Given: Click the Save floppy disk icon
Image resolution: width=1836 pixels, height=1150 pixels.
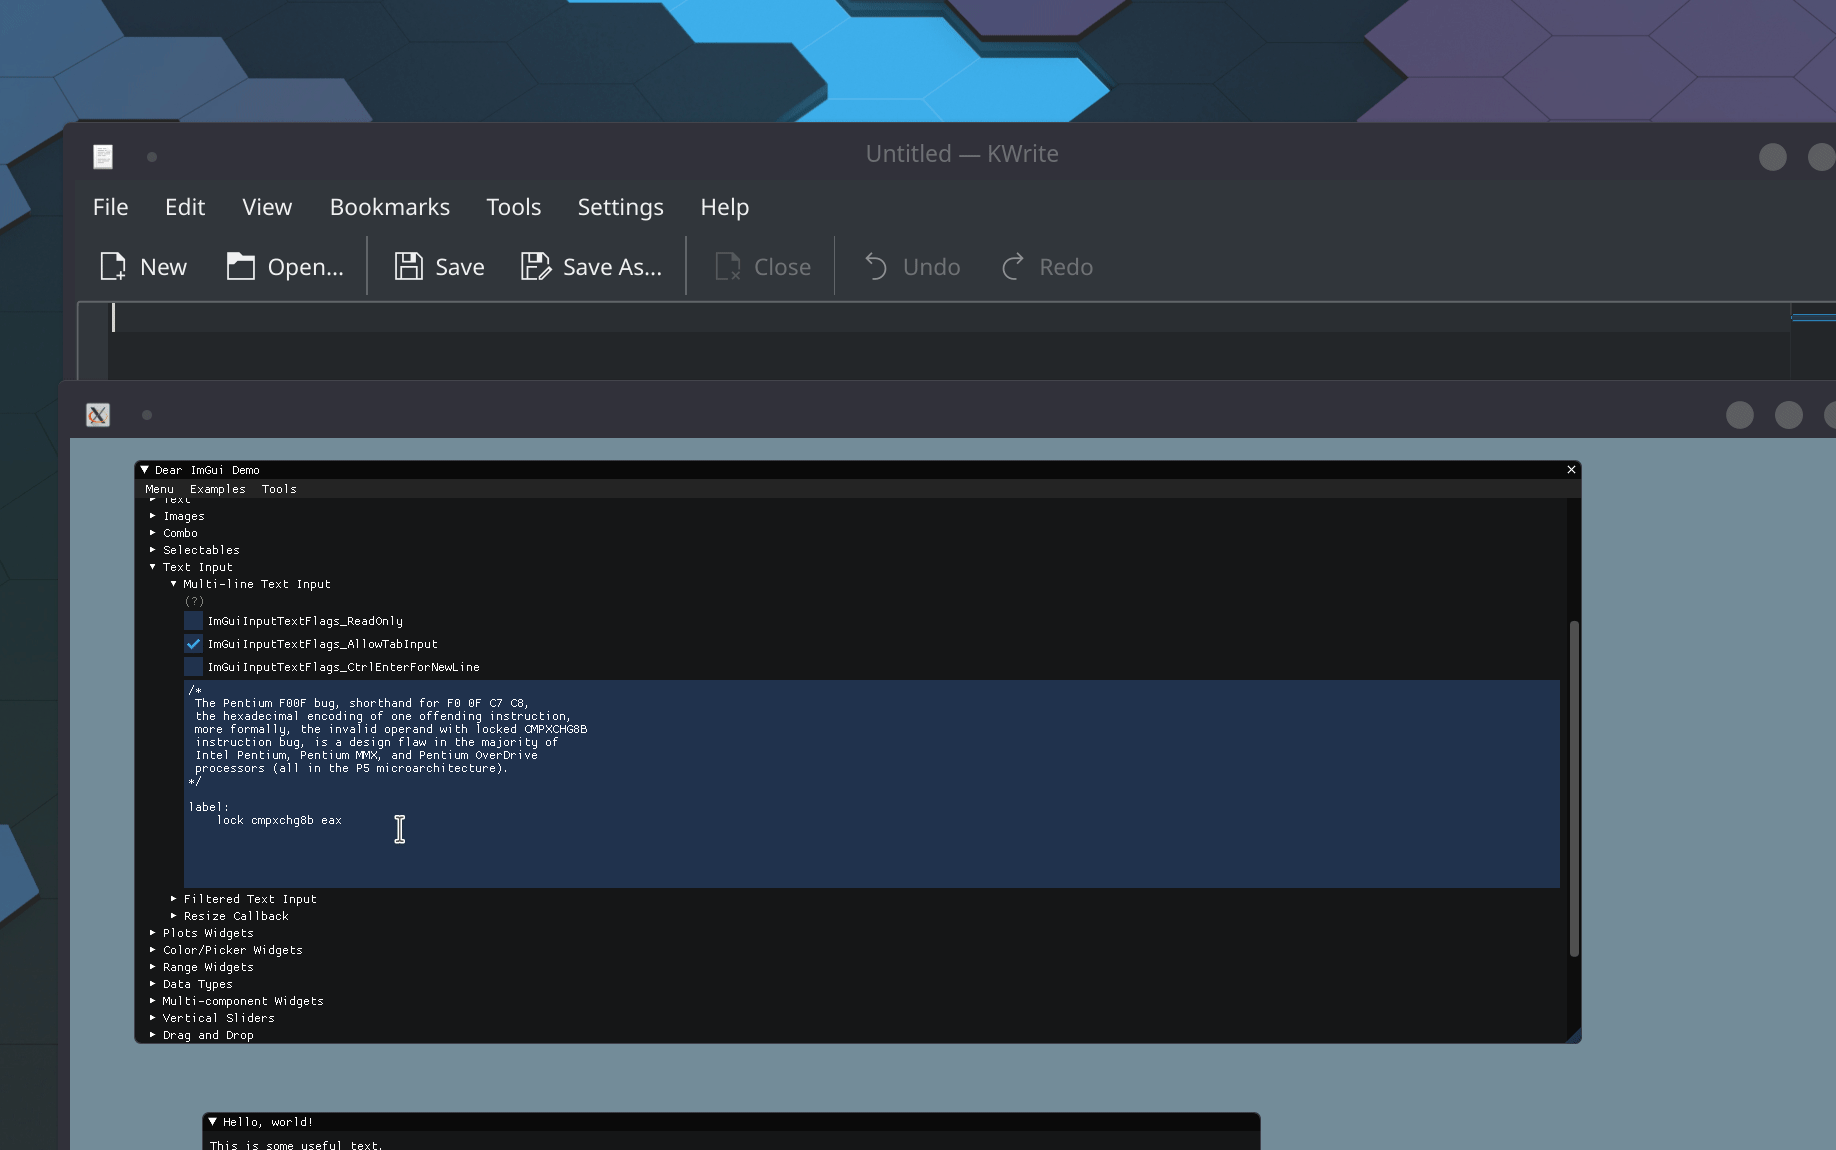Looking at the screenshot, I should coord(408,266).
